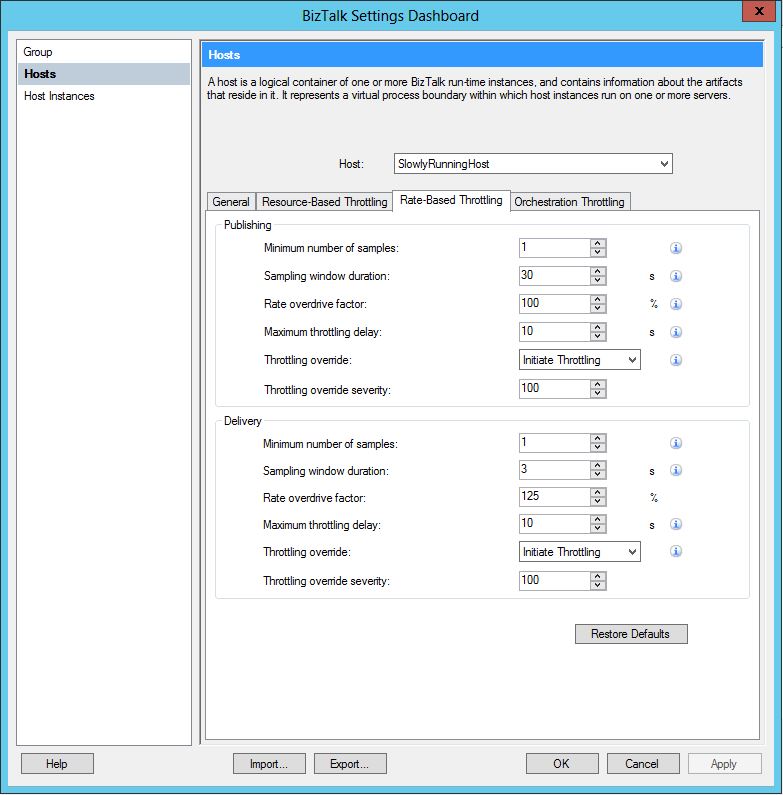Click Delivery Maximum throttling delay field
783x795 pixels.
point(555,524)
